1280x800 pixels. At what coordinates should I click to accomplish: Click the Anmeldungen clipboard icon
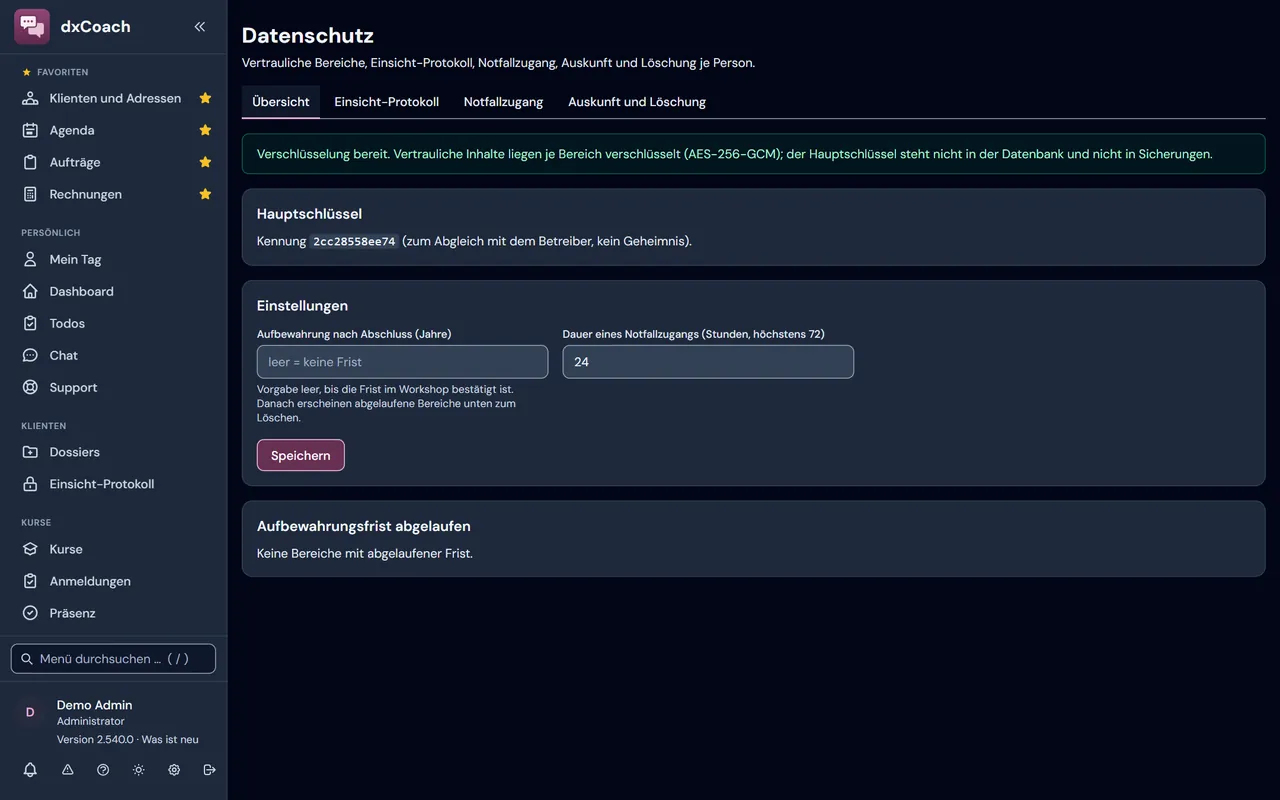tap(30, 581)
